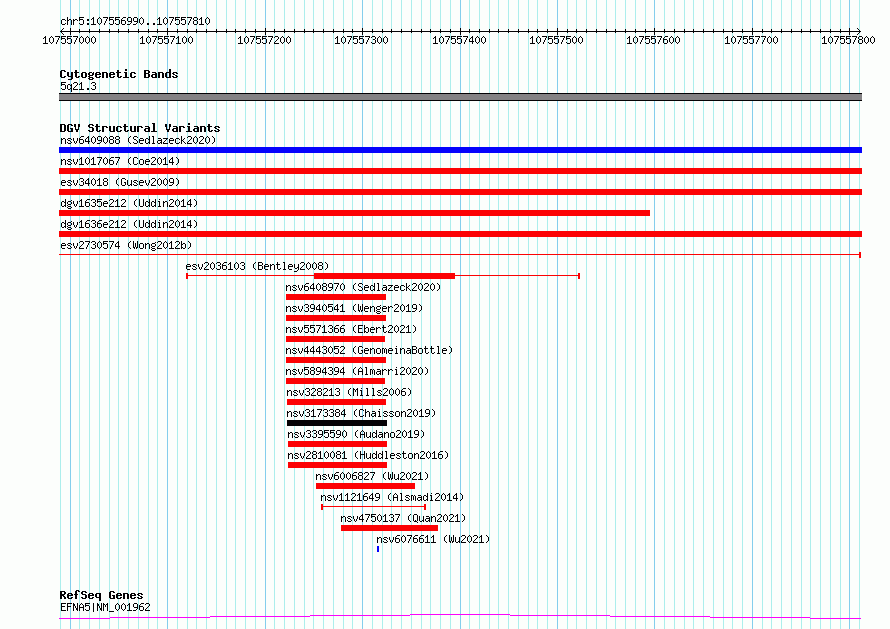Click the nsv1017067 (Coe2014) label

tap(120, 161)
